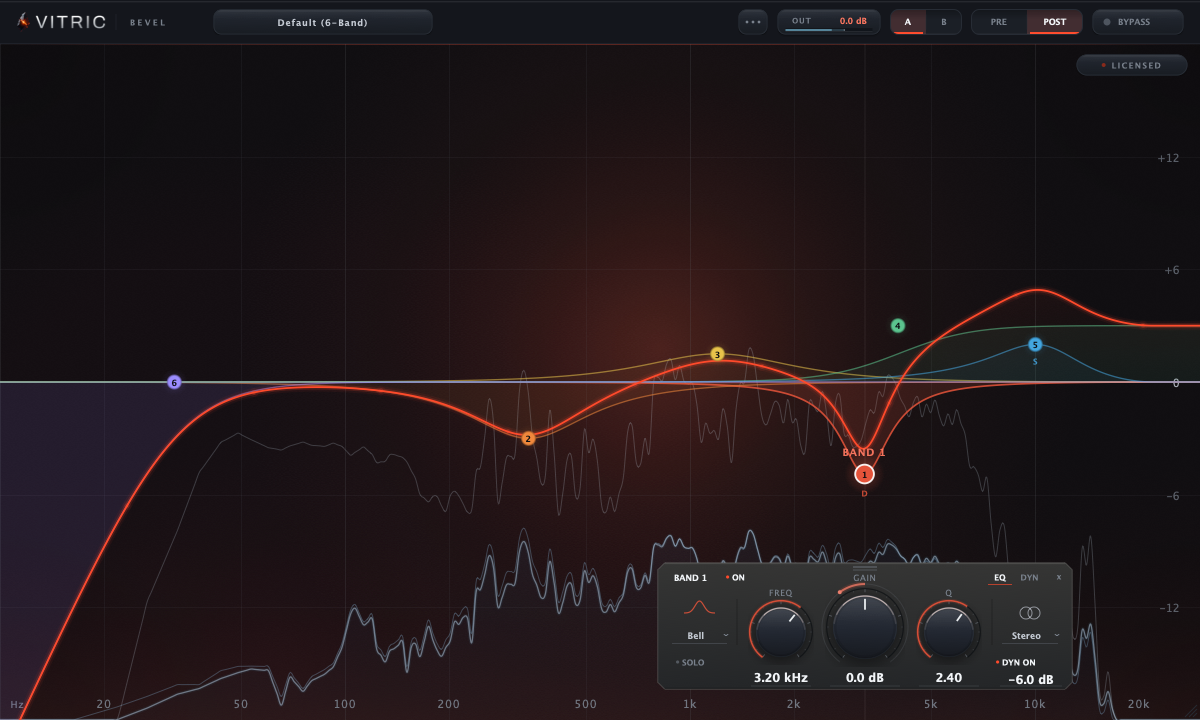Open the Stereo channel mode dropdown

click(x=1030, y=636)
